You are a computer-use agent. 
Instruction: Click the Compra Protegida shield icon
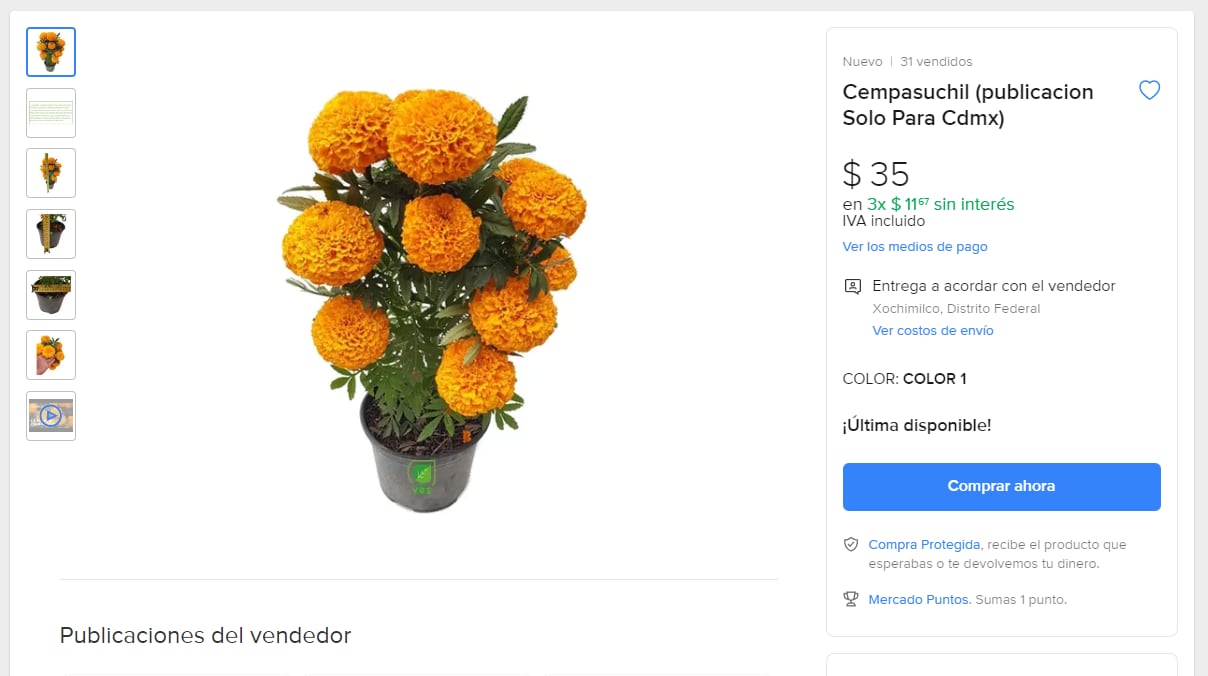tap(850, 544)
